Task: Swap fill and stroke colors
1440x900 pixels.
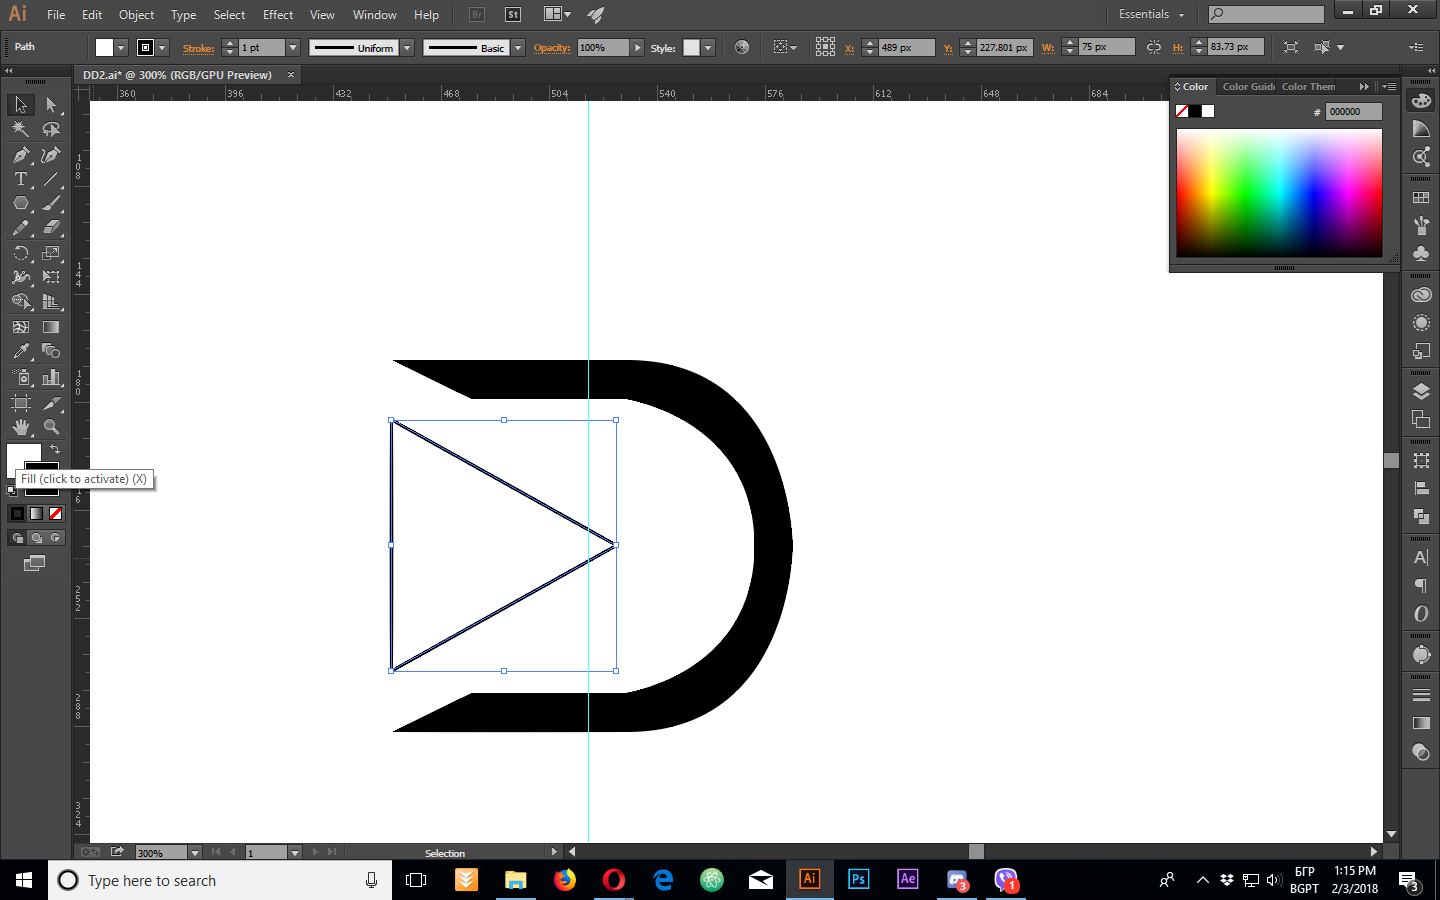Action: (x=55, y=450)
